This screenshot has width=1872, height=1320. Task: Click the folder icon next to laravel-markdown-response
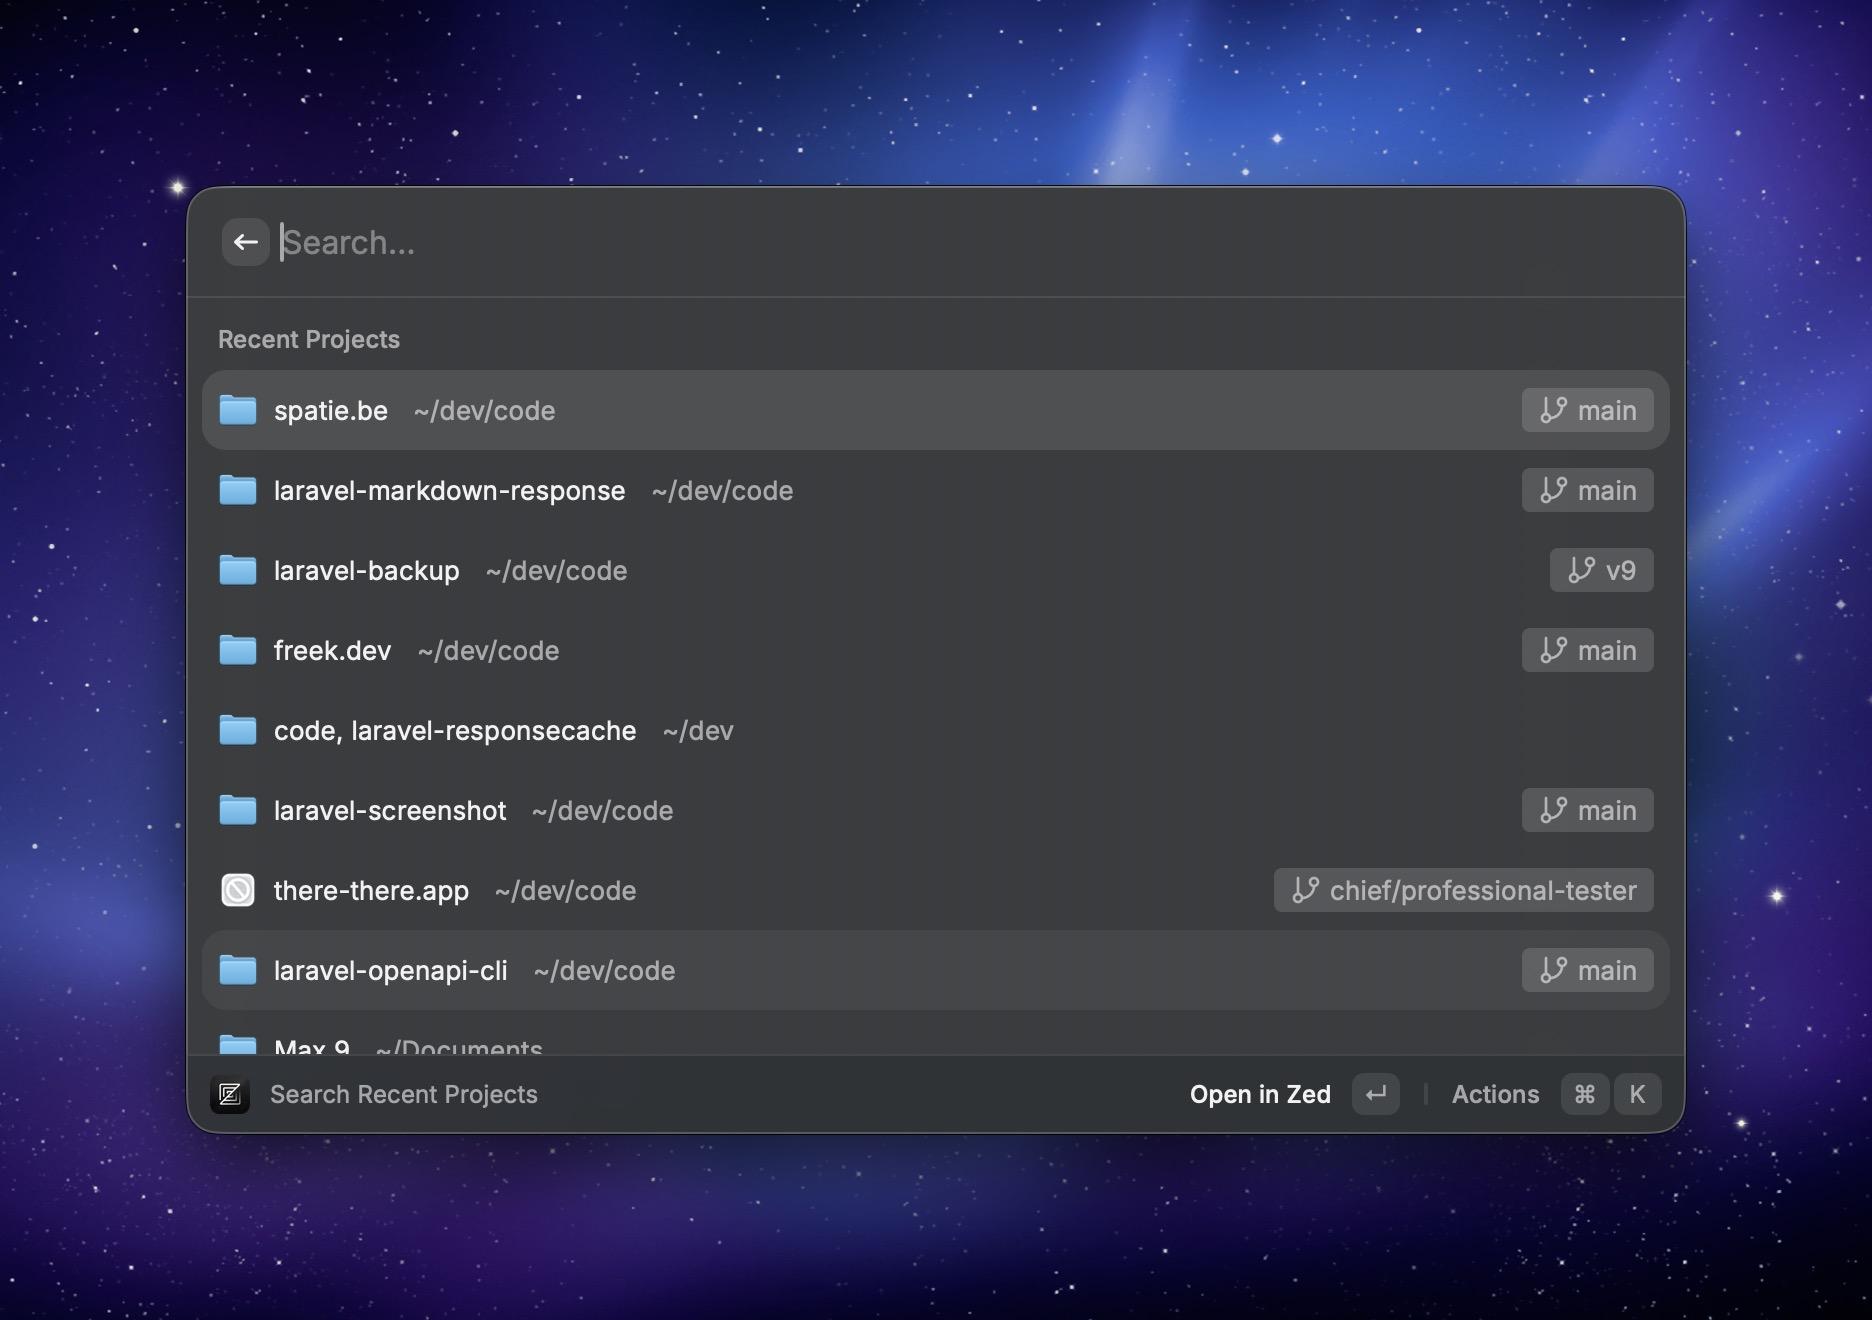click(x=238, y=490)
